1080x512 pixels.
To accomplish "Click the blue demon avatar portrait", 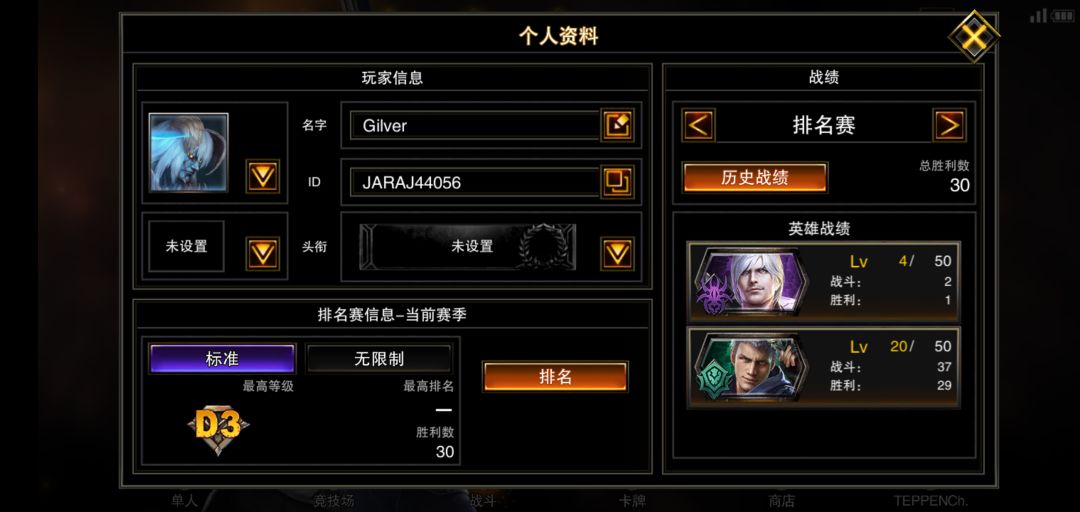I will click(189, 152).
